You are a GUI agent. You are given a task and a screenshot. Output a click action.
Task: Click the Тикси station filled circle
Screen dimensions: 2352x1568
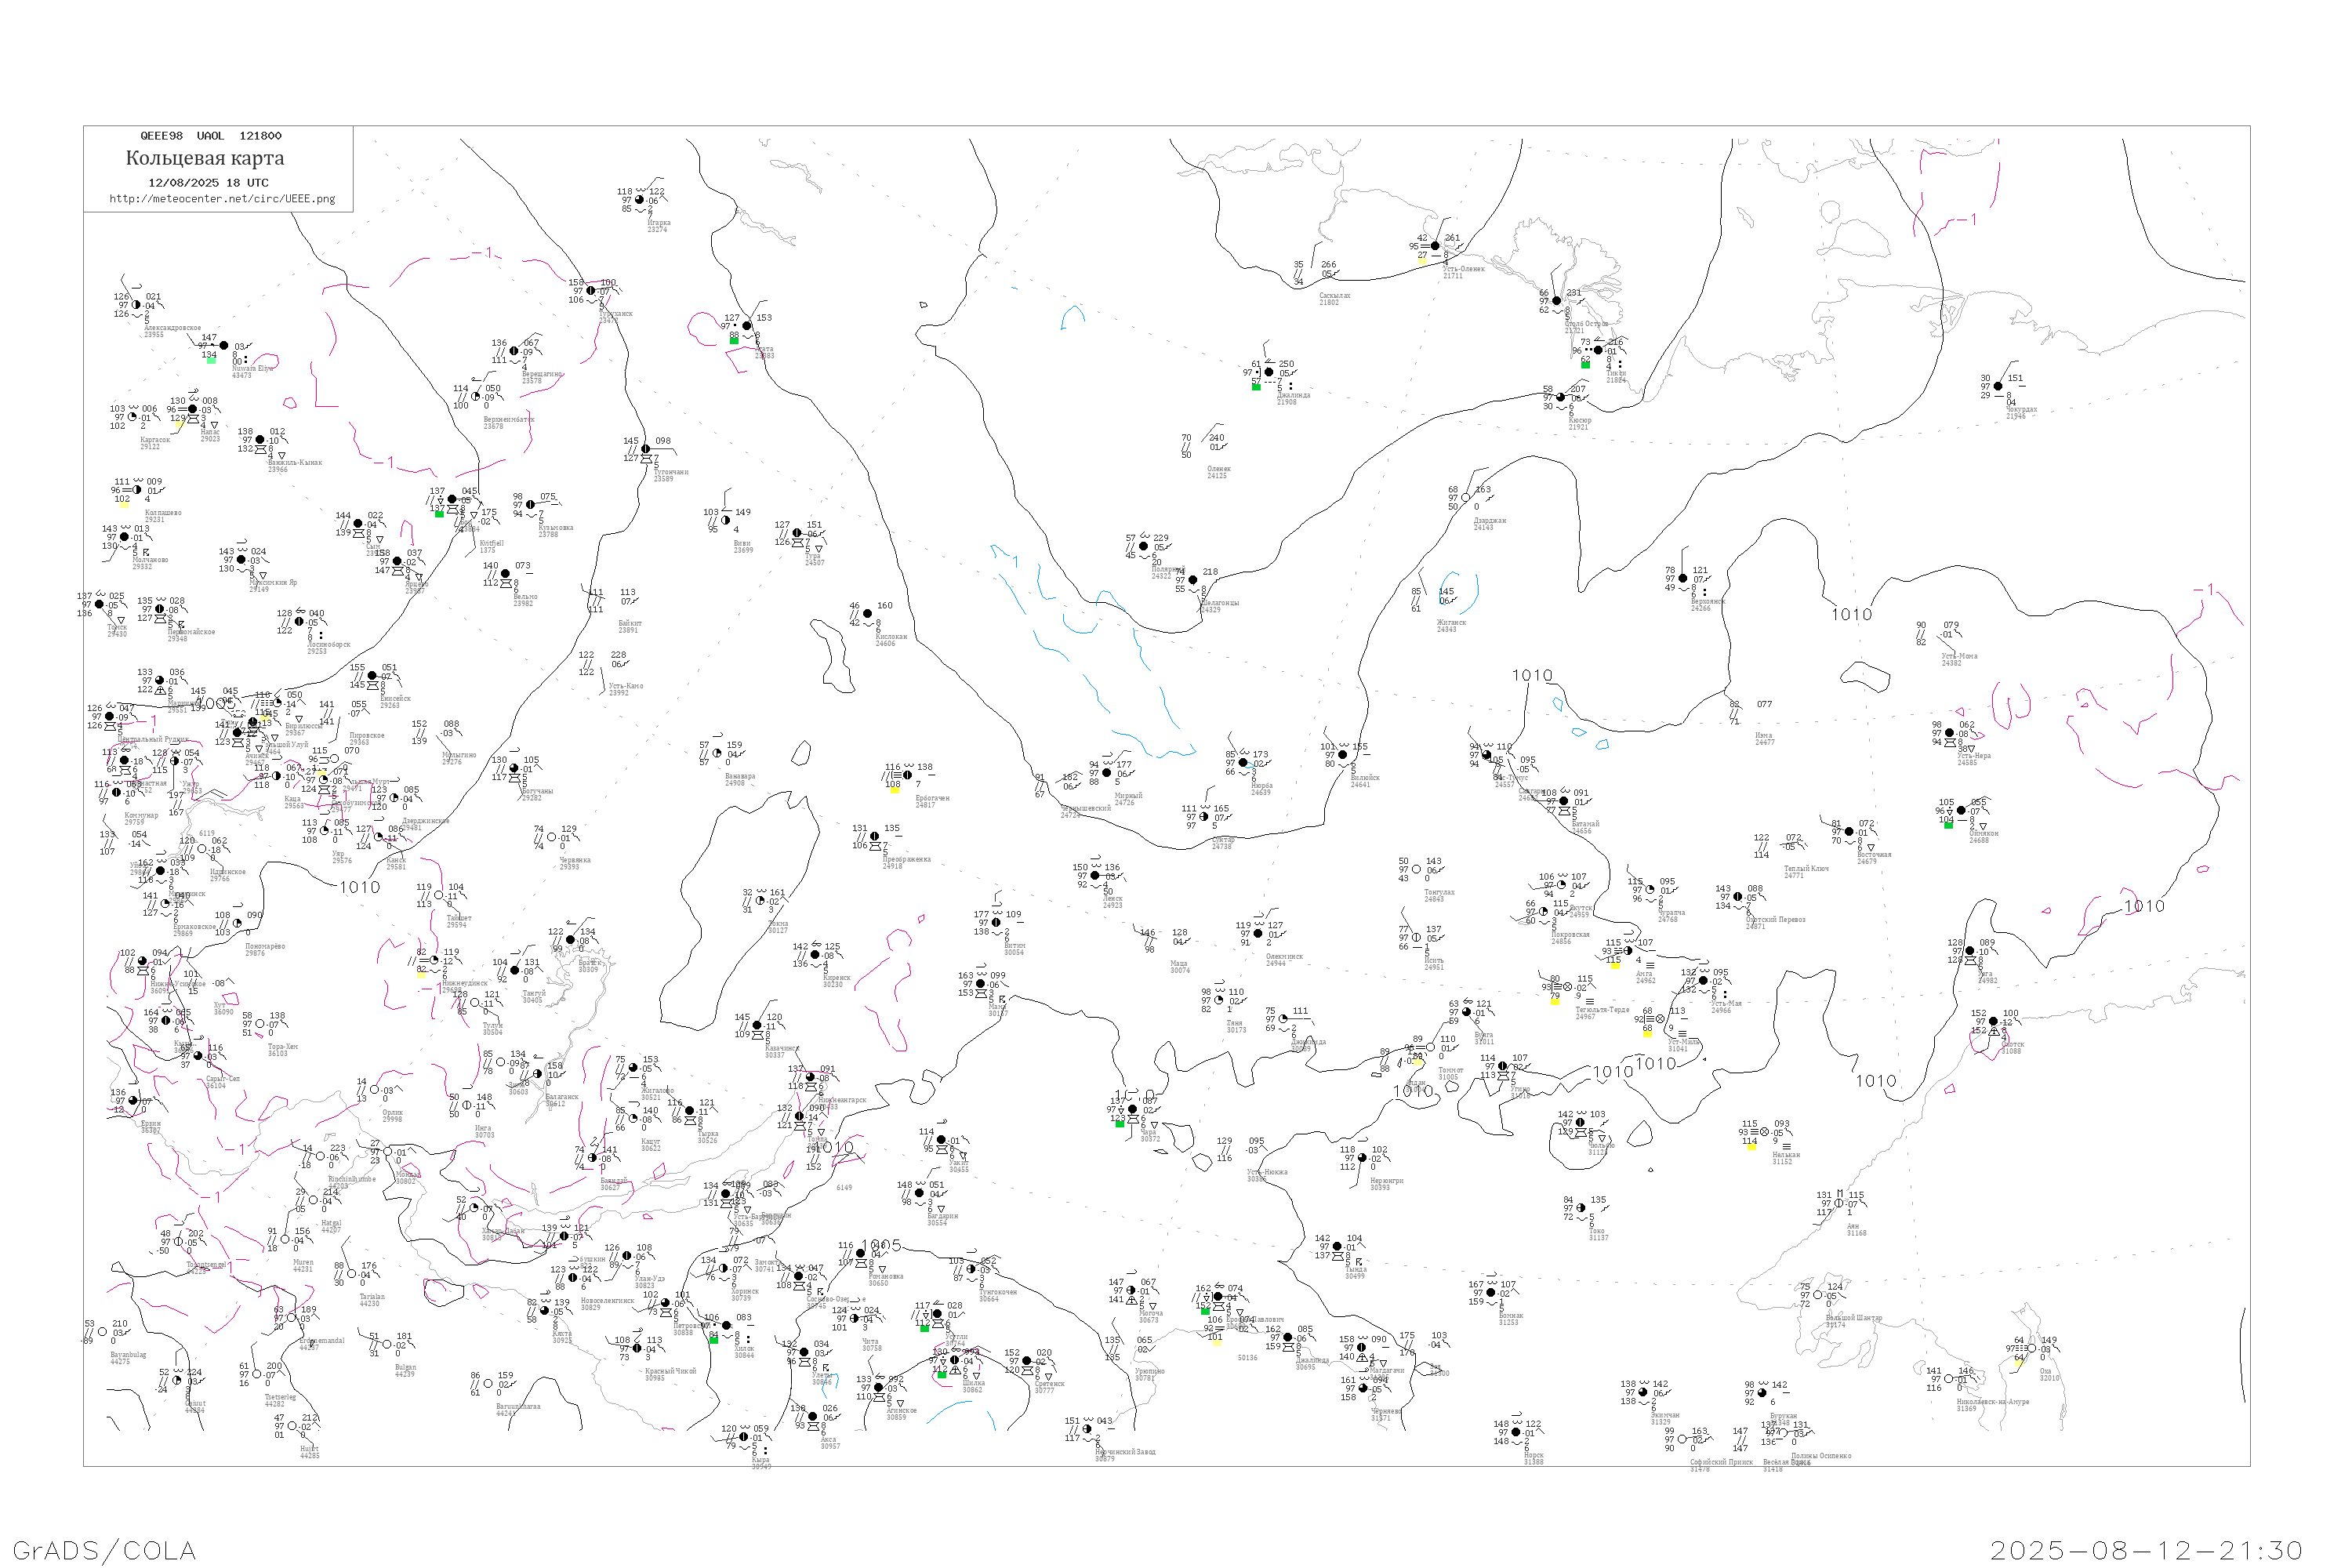pos(1598,351)
